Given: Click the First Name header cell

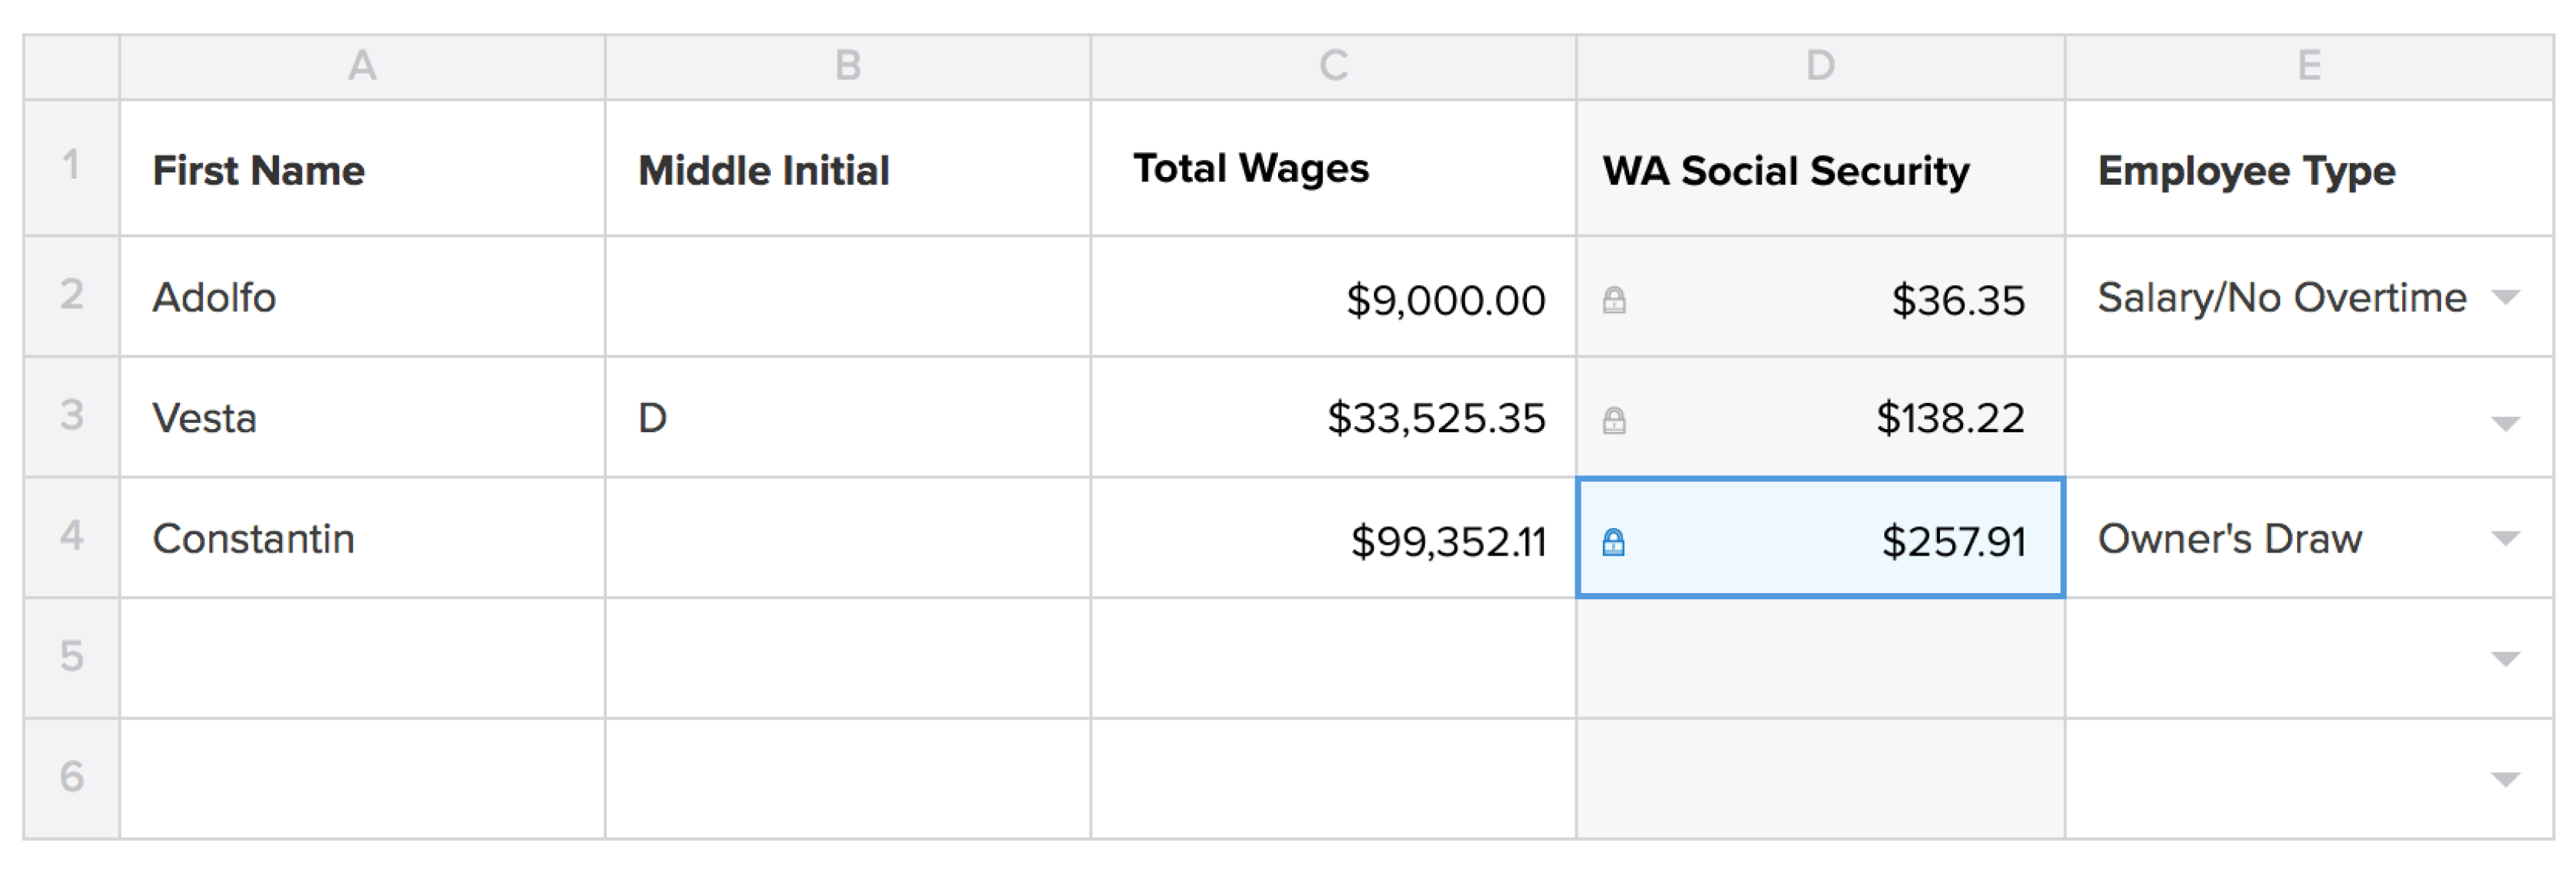Looking at the screenshot, I should click(x=362, y=170).
